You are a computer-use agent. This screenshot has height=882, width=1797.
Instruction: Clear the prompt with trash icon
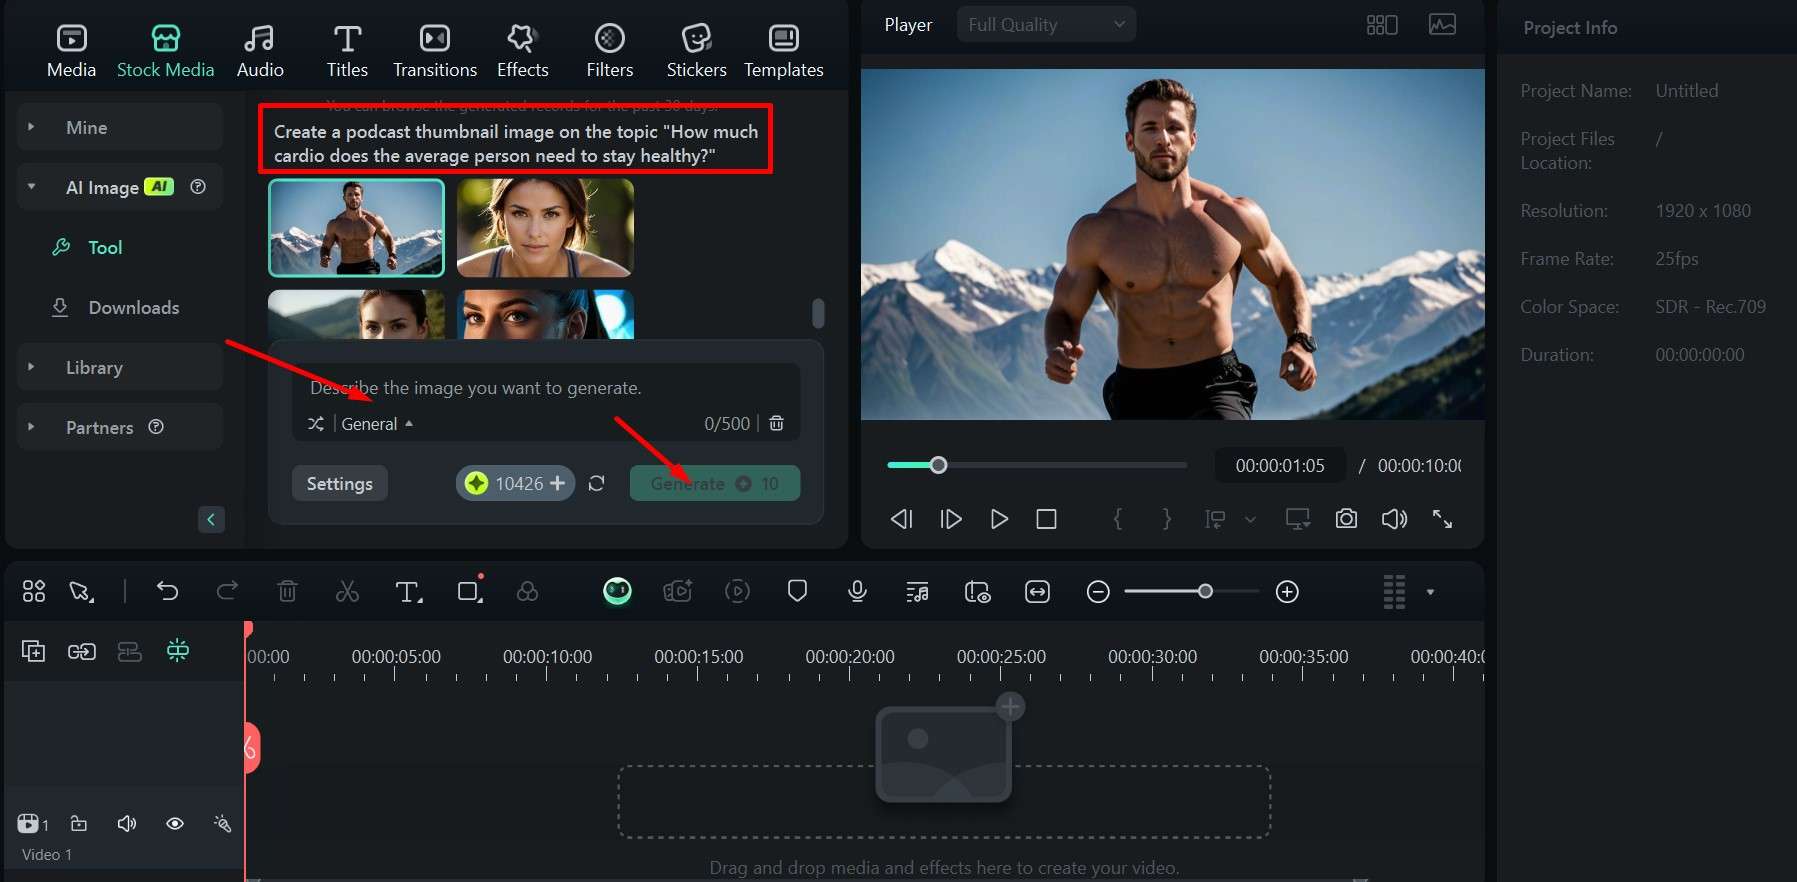(776, 424)
